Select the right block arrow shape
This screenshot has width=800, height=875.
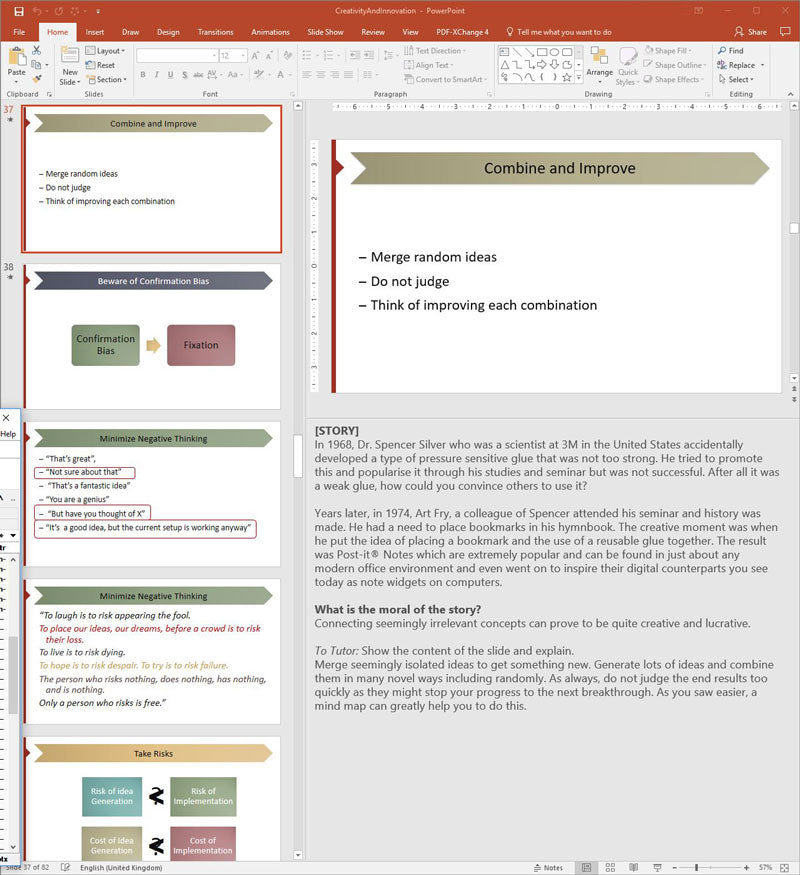542,65
